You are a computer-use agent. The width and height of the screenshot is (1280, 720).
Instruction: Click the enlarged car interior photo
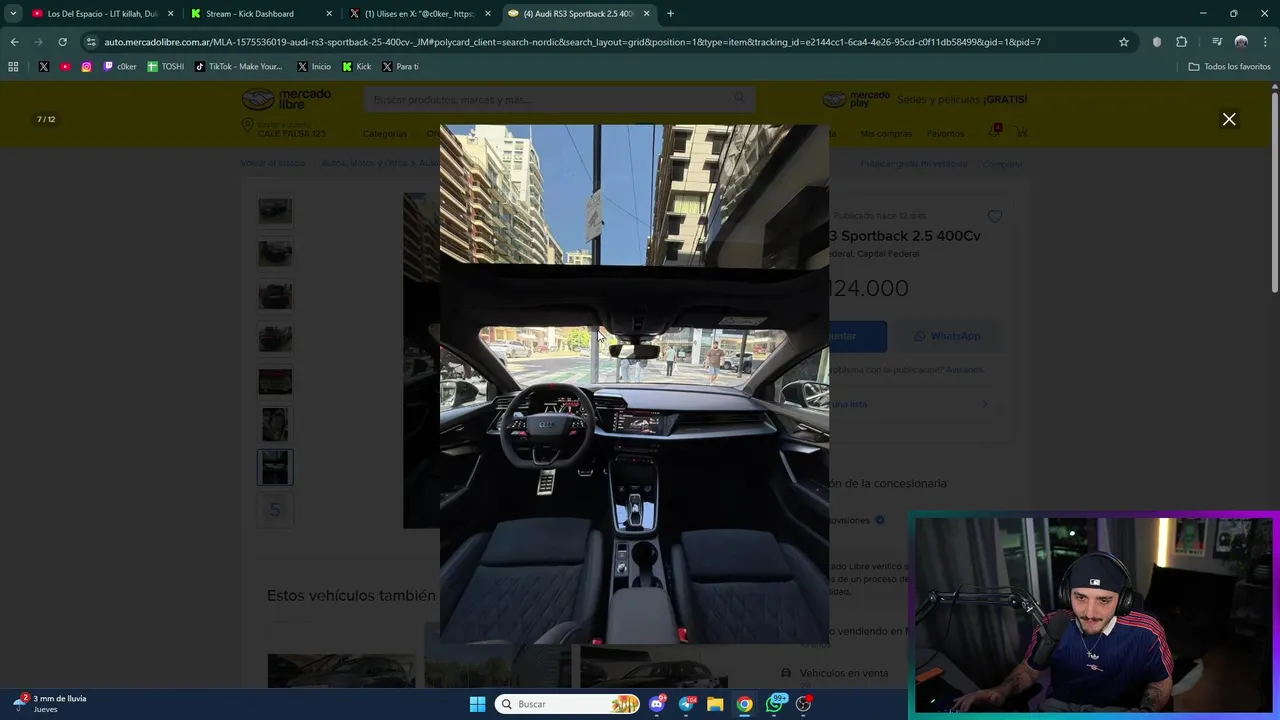pyautogui.click(x=634, y=384)
